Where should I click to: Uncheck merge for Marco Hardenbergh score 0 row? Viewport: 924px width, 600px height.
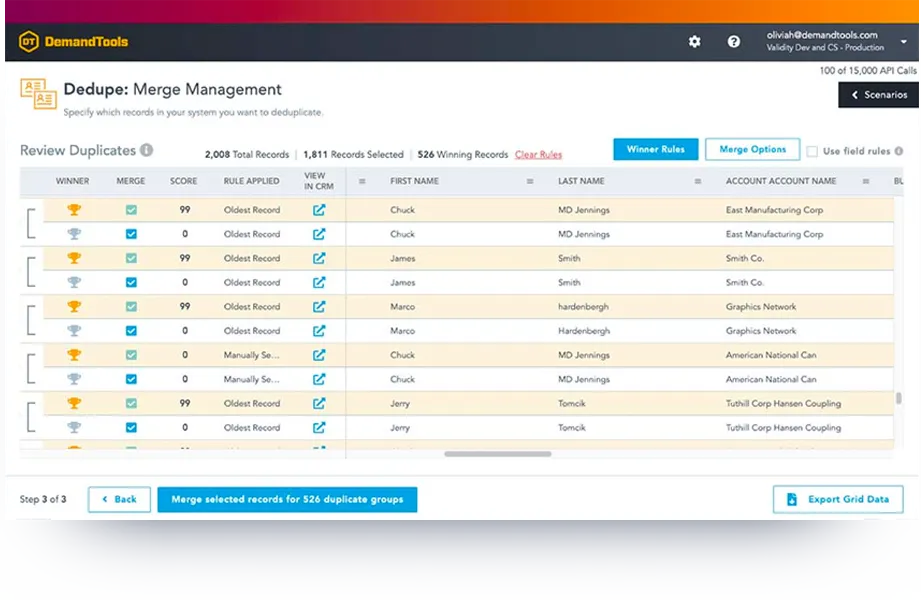coord(131,331)
